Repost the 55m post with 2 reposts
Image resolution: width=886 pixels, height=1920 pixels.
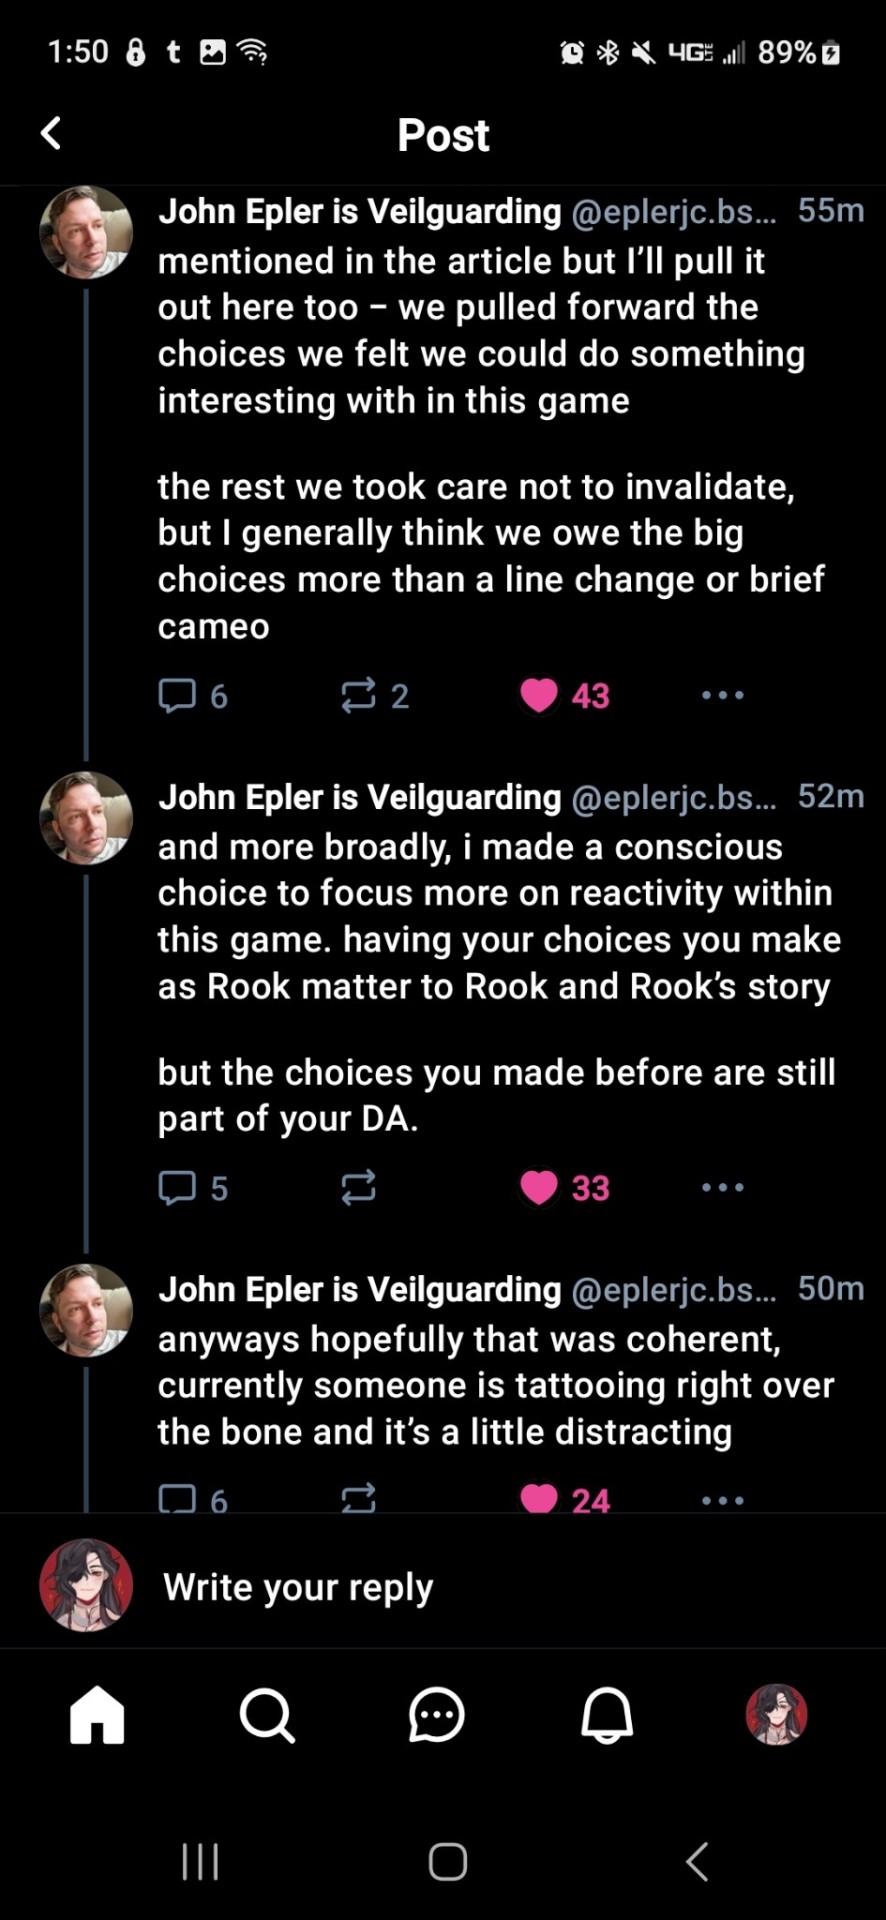coord(358,695)
